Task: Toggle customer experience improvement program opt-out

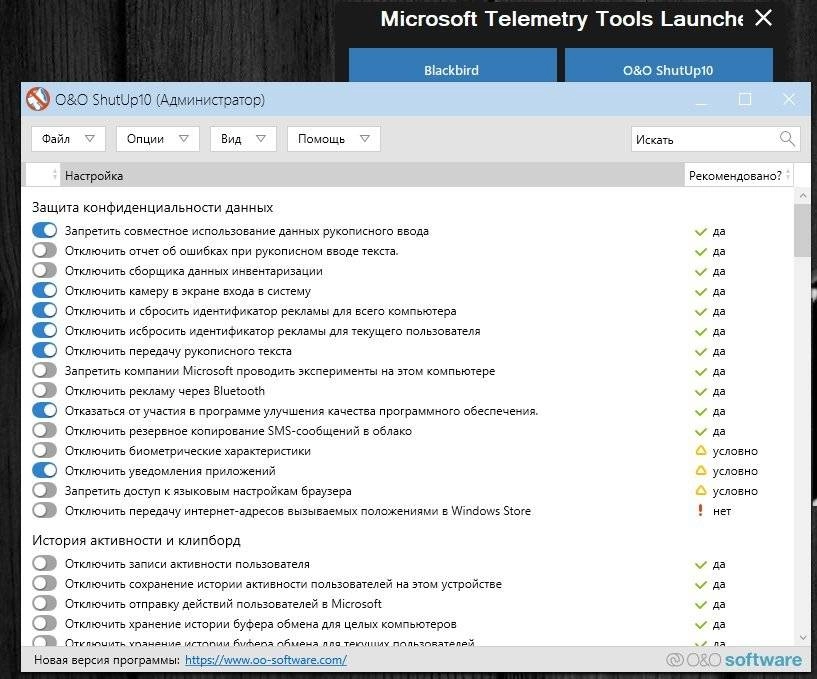Action: pos(44,411)
